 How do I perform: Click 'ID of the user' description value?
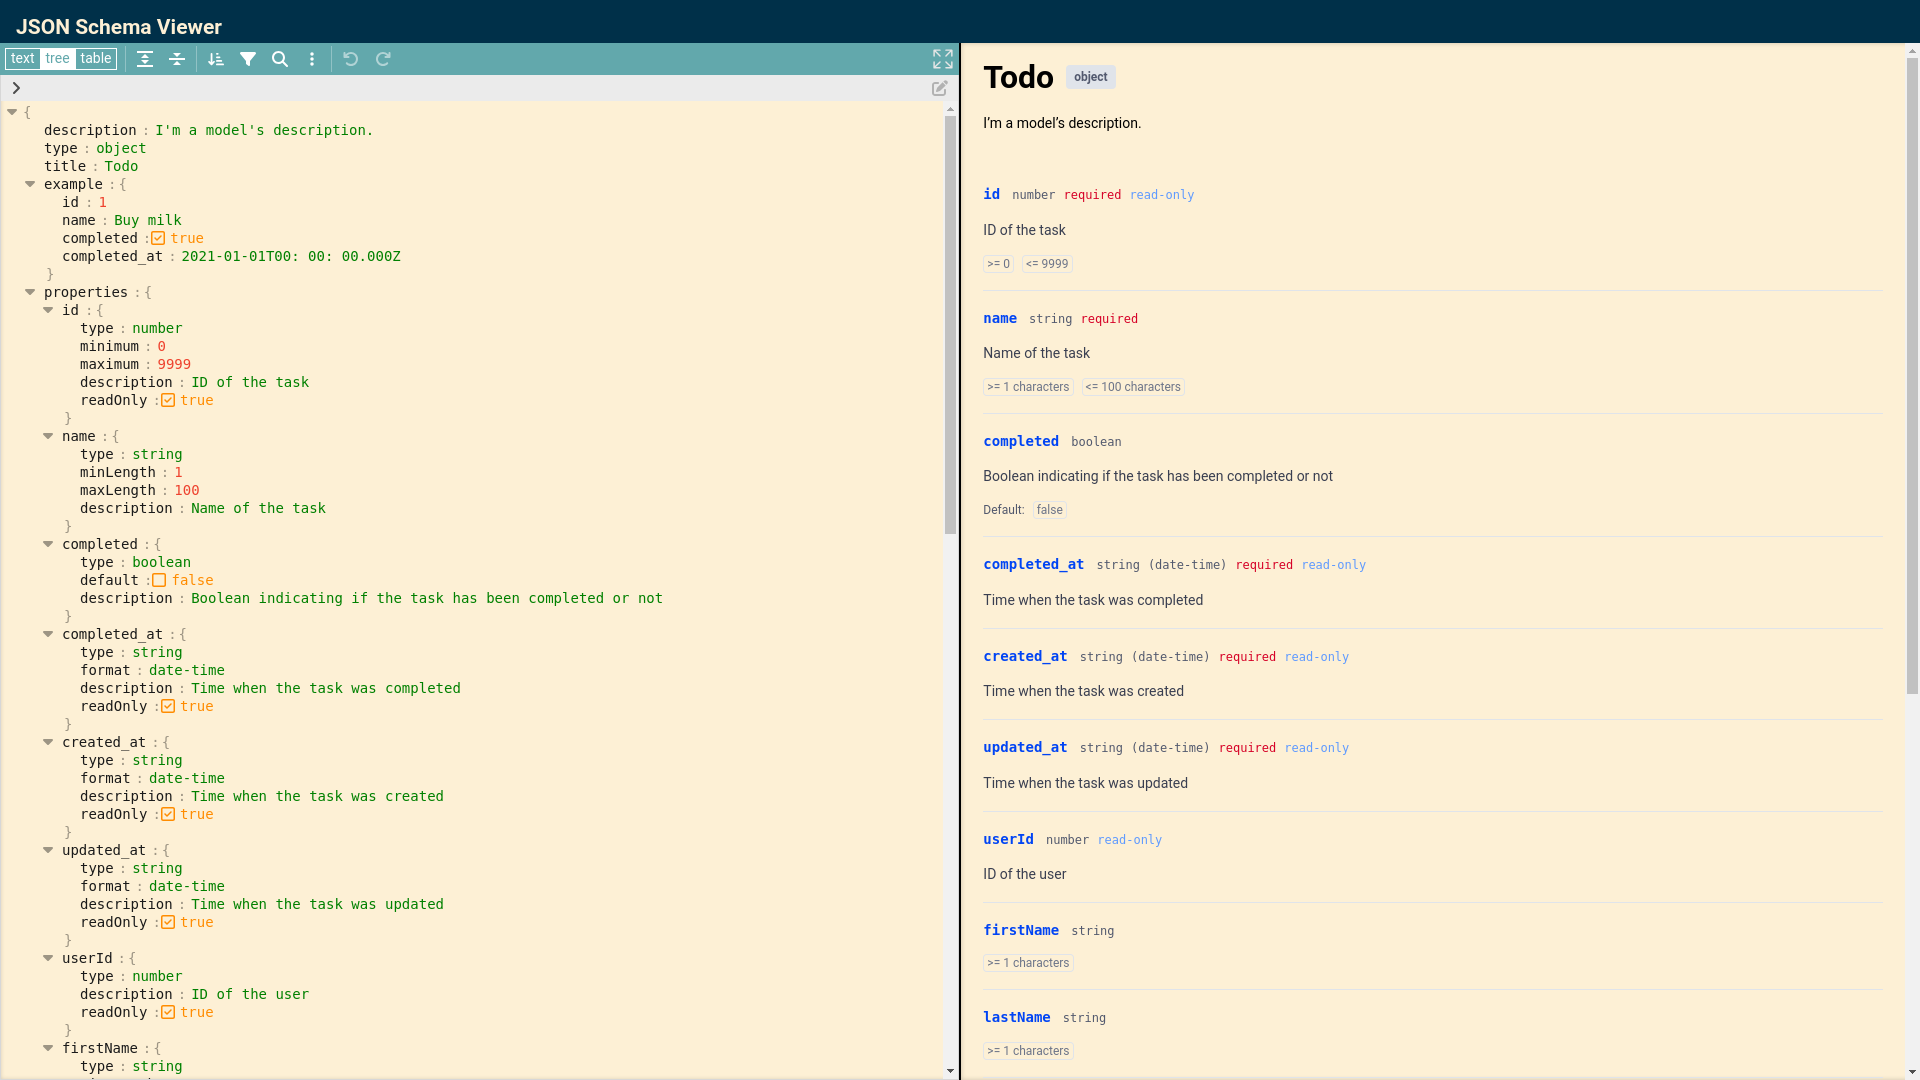(250, 994)
